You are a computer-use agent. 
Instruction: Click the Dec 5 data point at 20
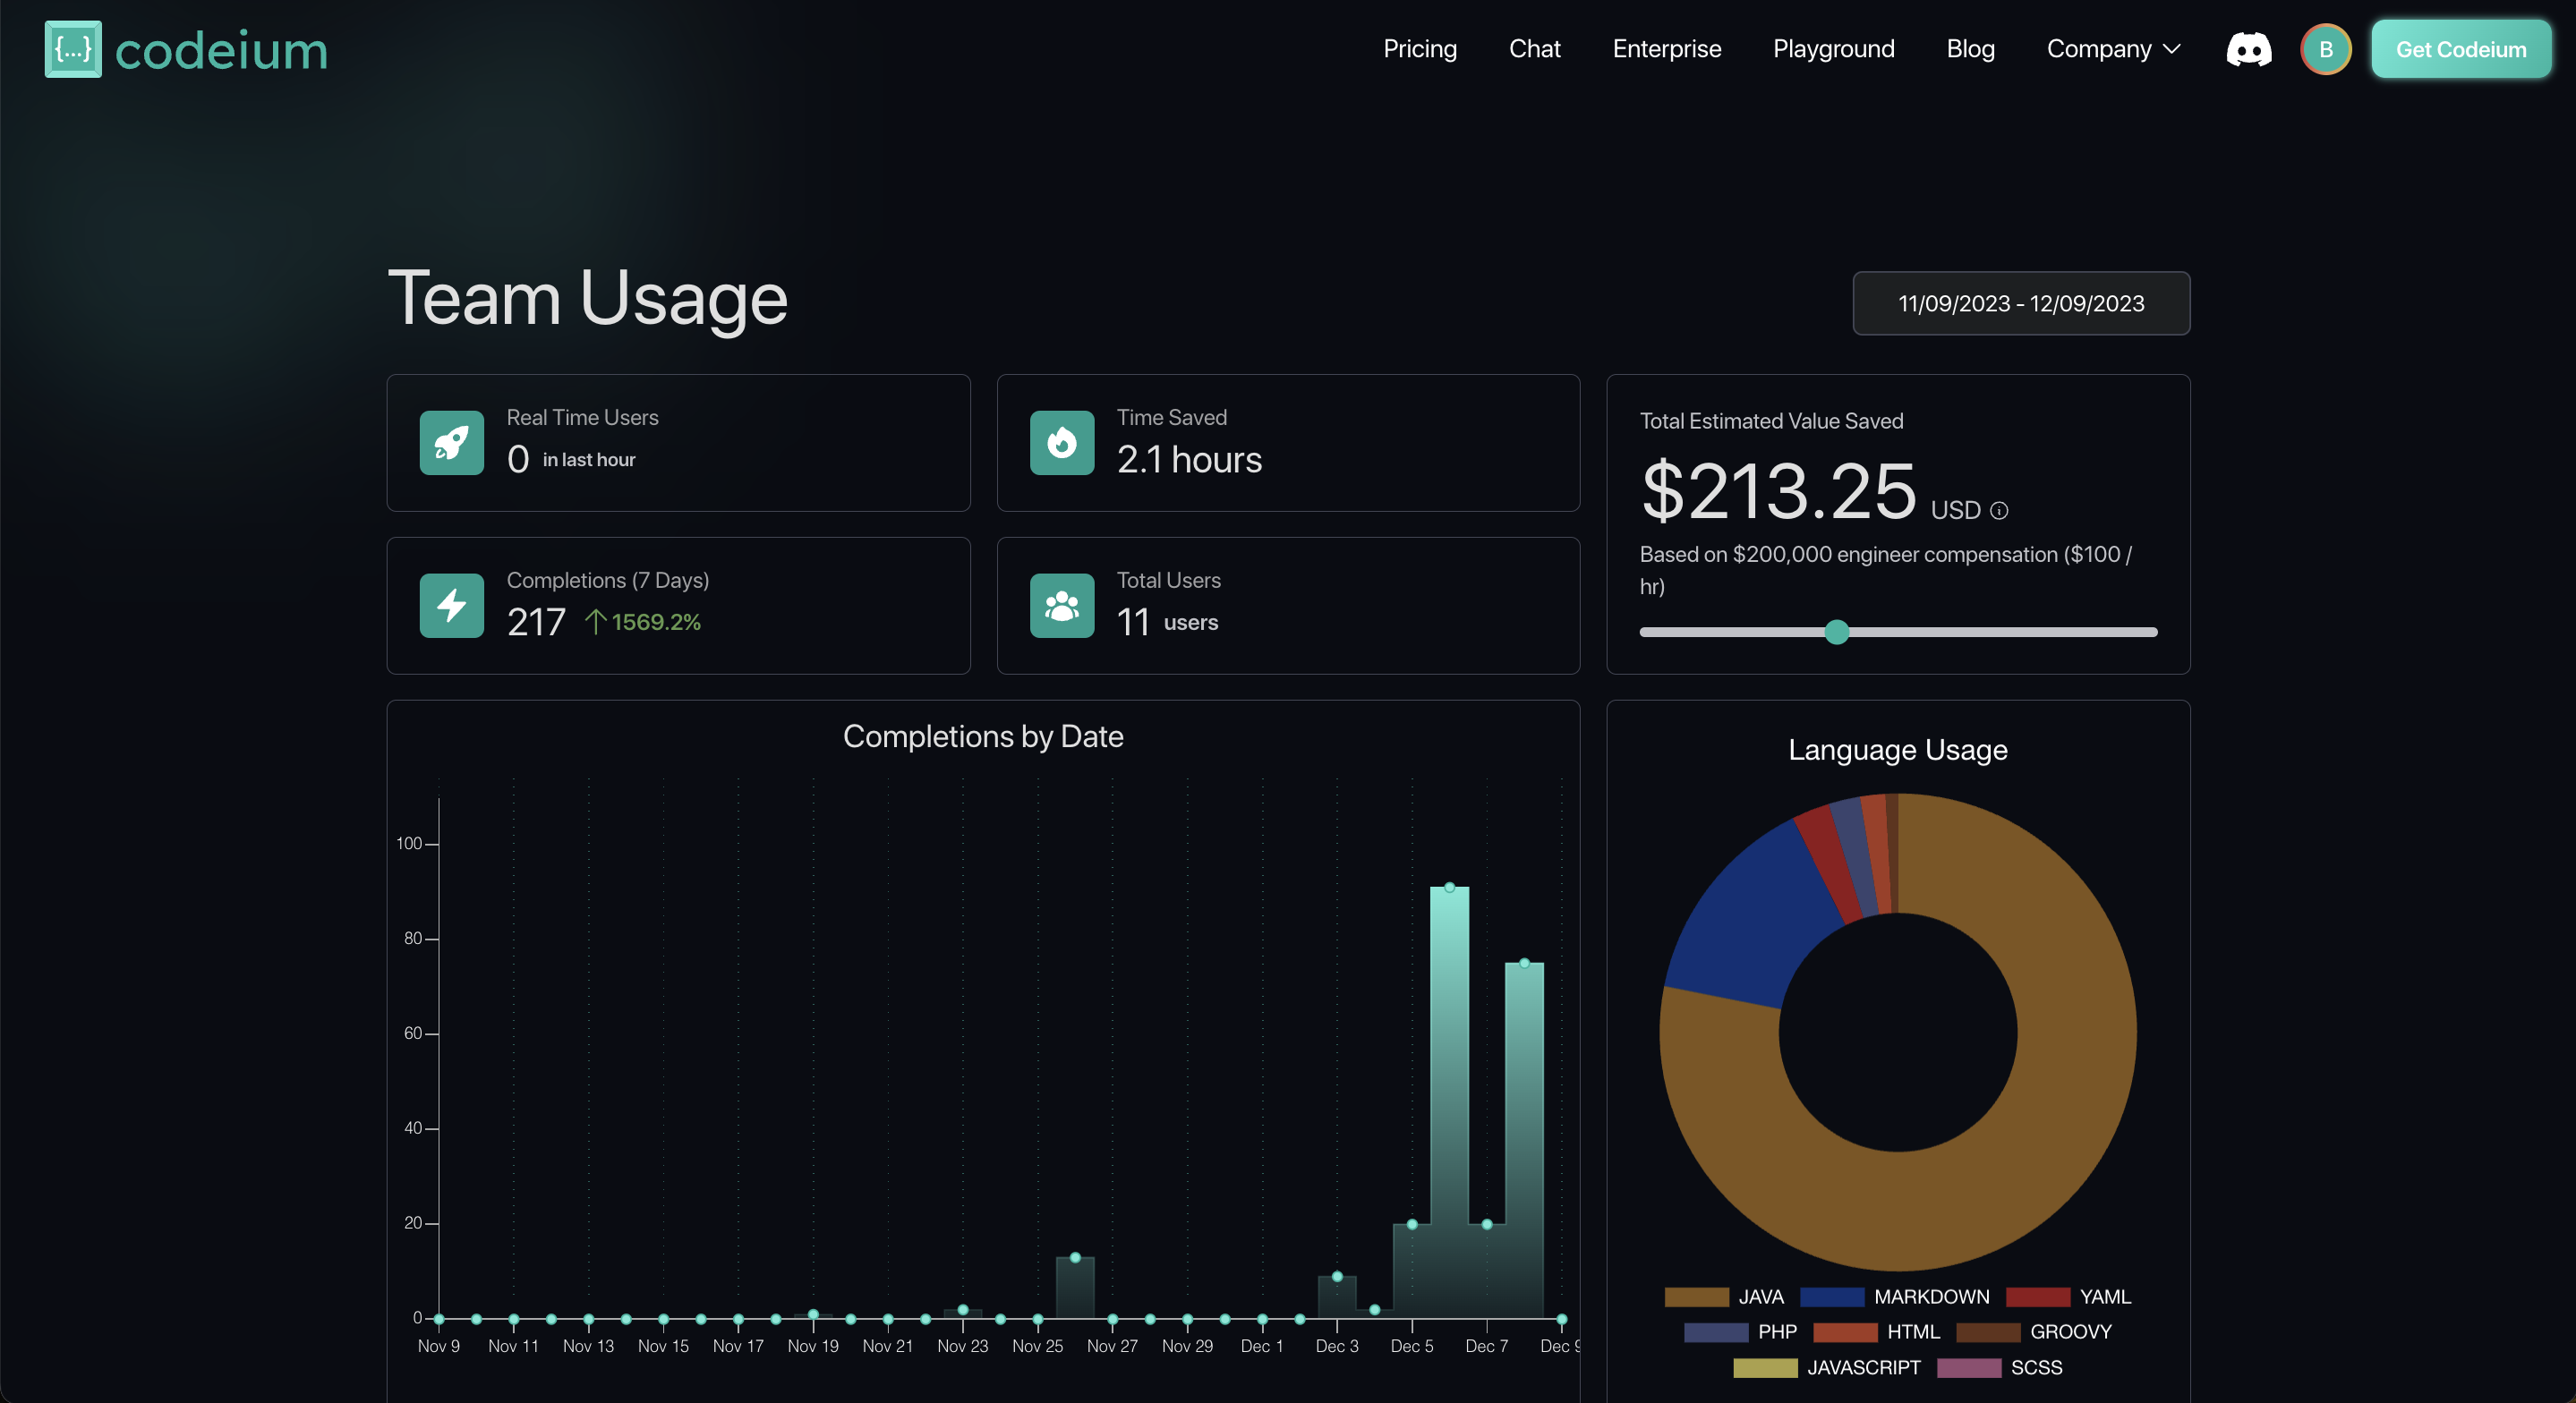point(1412,1224)
